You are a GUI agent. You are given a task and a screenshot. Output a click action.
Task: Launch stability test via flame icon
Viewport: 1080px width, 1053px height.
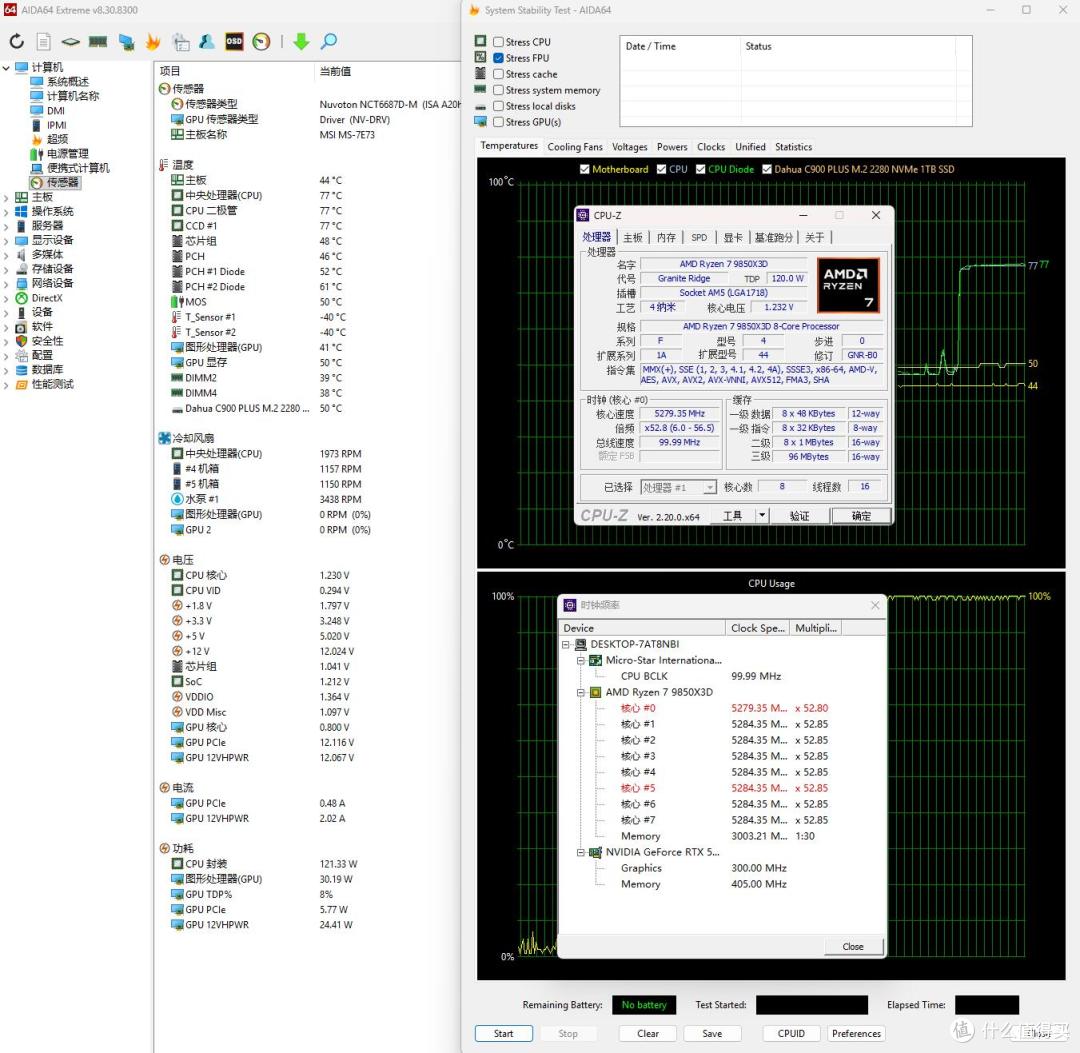point(153,41)
